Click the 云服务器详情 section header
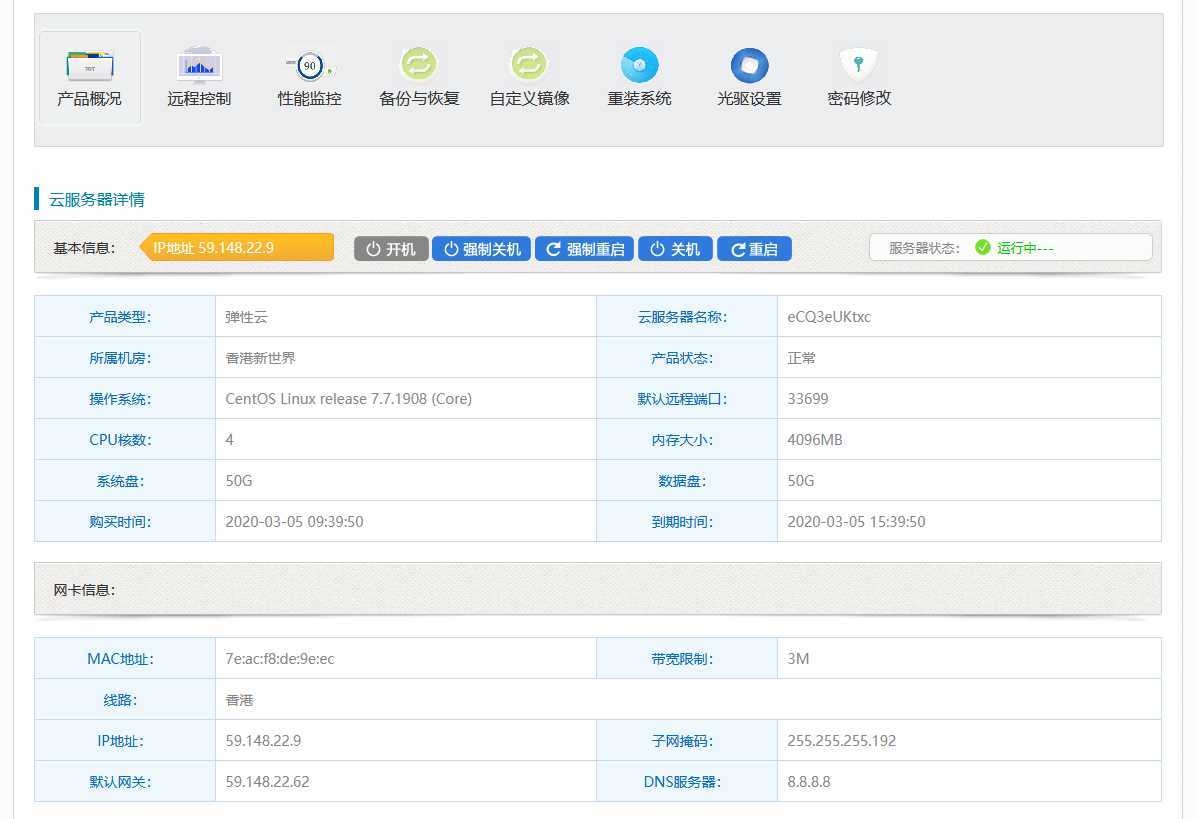Viewport: 1196px width, 819px height. pos(97,199)
